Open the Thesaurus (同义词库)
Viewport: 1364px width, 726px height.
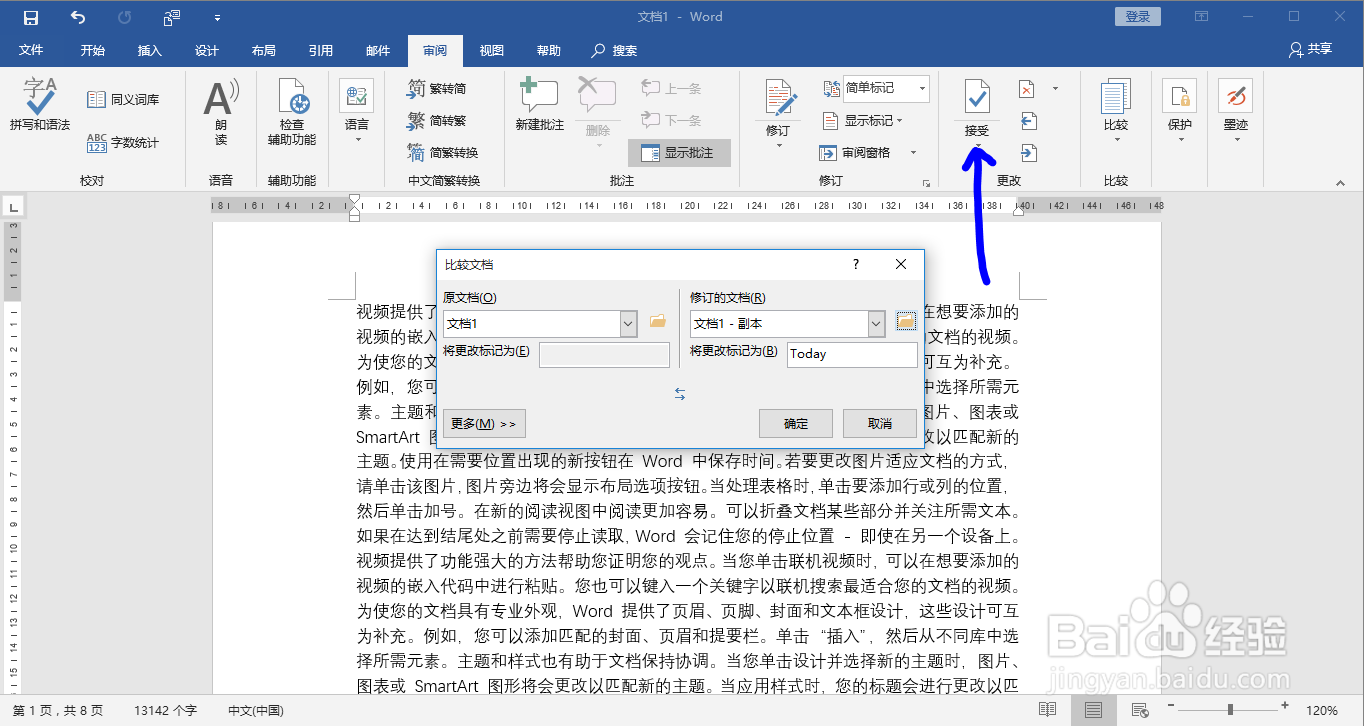click(x=123, y=99)
